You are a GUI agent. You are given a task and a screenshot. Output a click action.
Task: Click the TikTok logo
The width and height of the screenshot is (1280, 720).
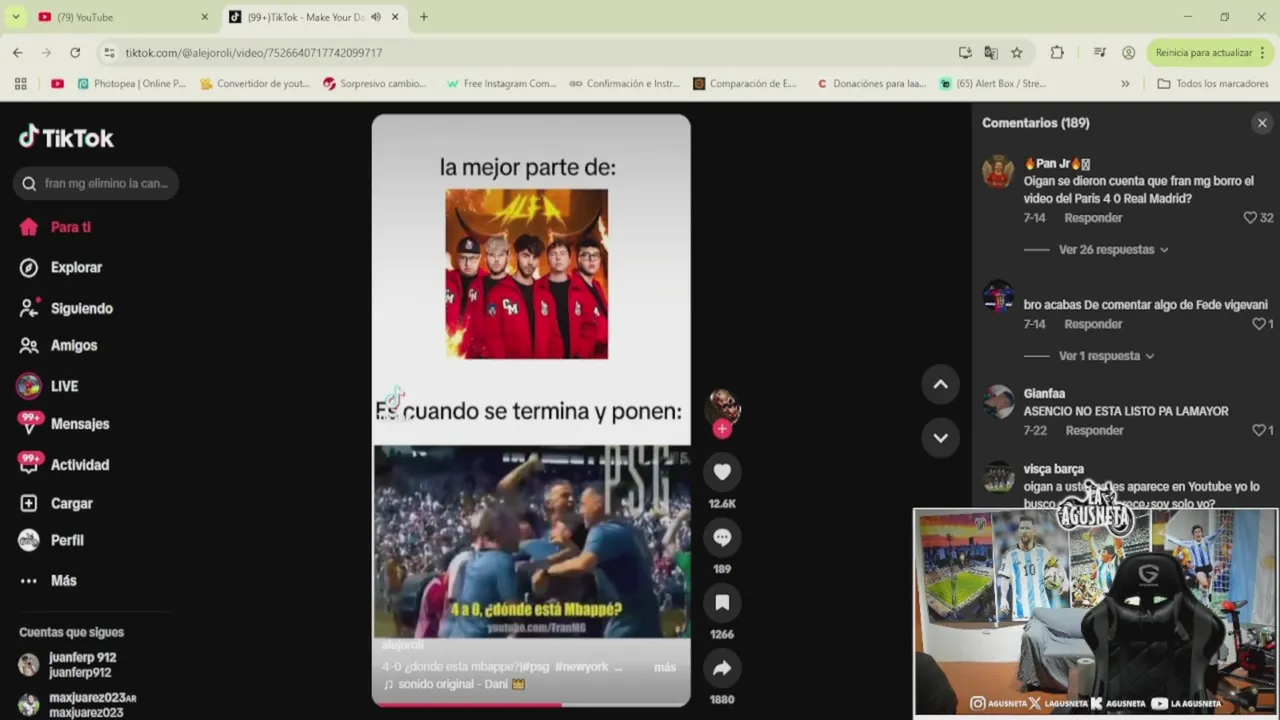(66, 137)
